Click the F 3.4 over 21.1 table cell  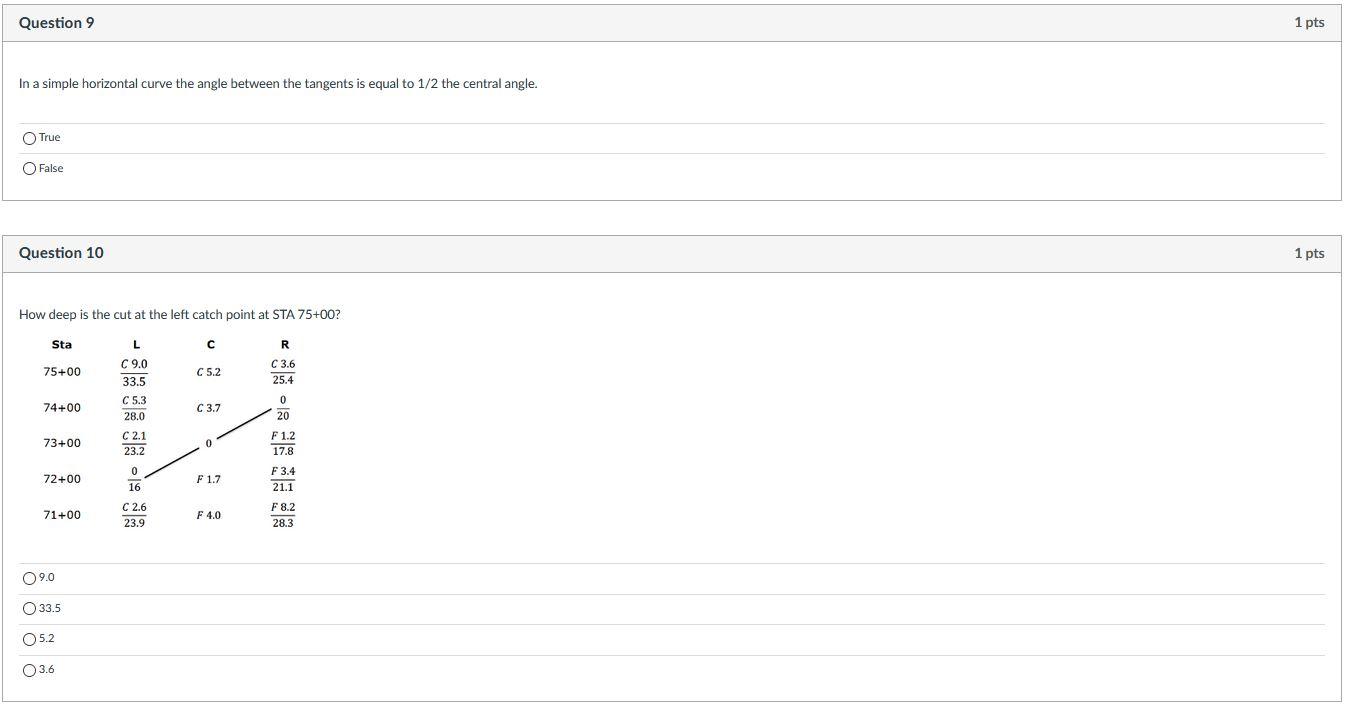pyautogui.click(x=283, y=479)
